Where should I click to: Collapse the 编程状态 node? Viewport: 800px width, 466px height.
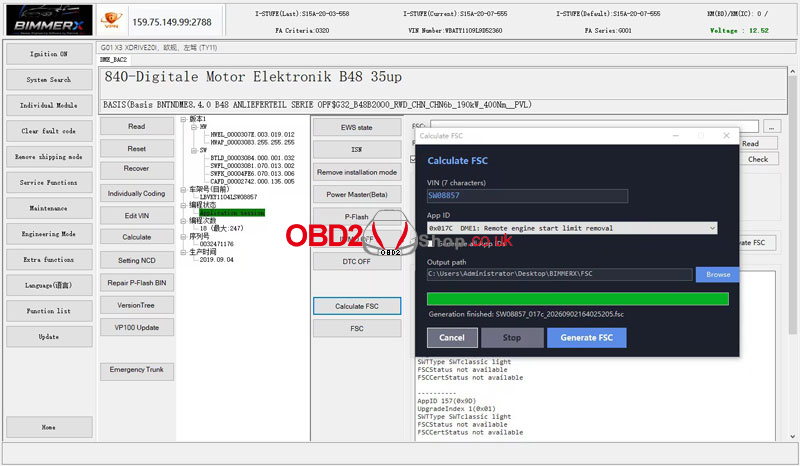coord(183,205)
